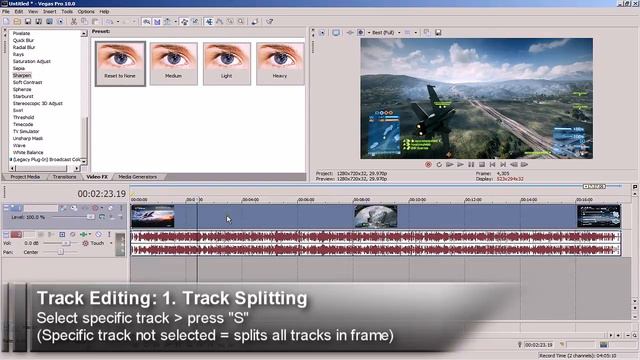Click Play From Start under preview

(x=450, y=164)
